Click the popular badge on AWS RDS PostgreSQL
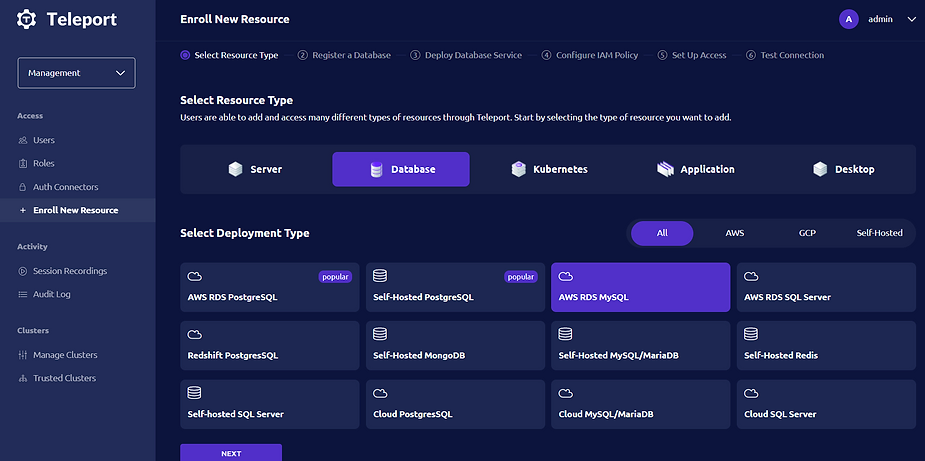 tap(335, 277)
